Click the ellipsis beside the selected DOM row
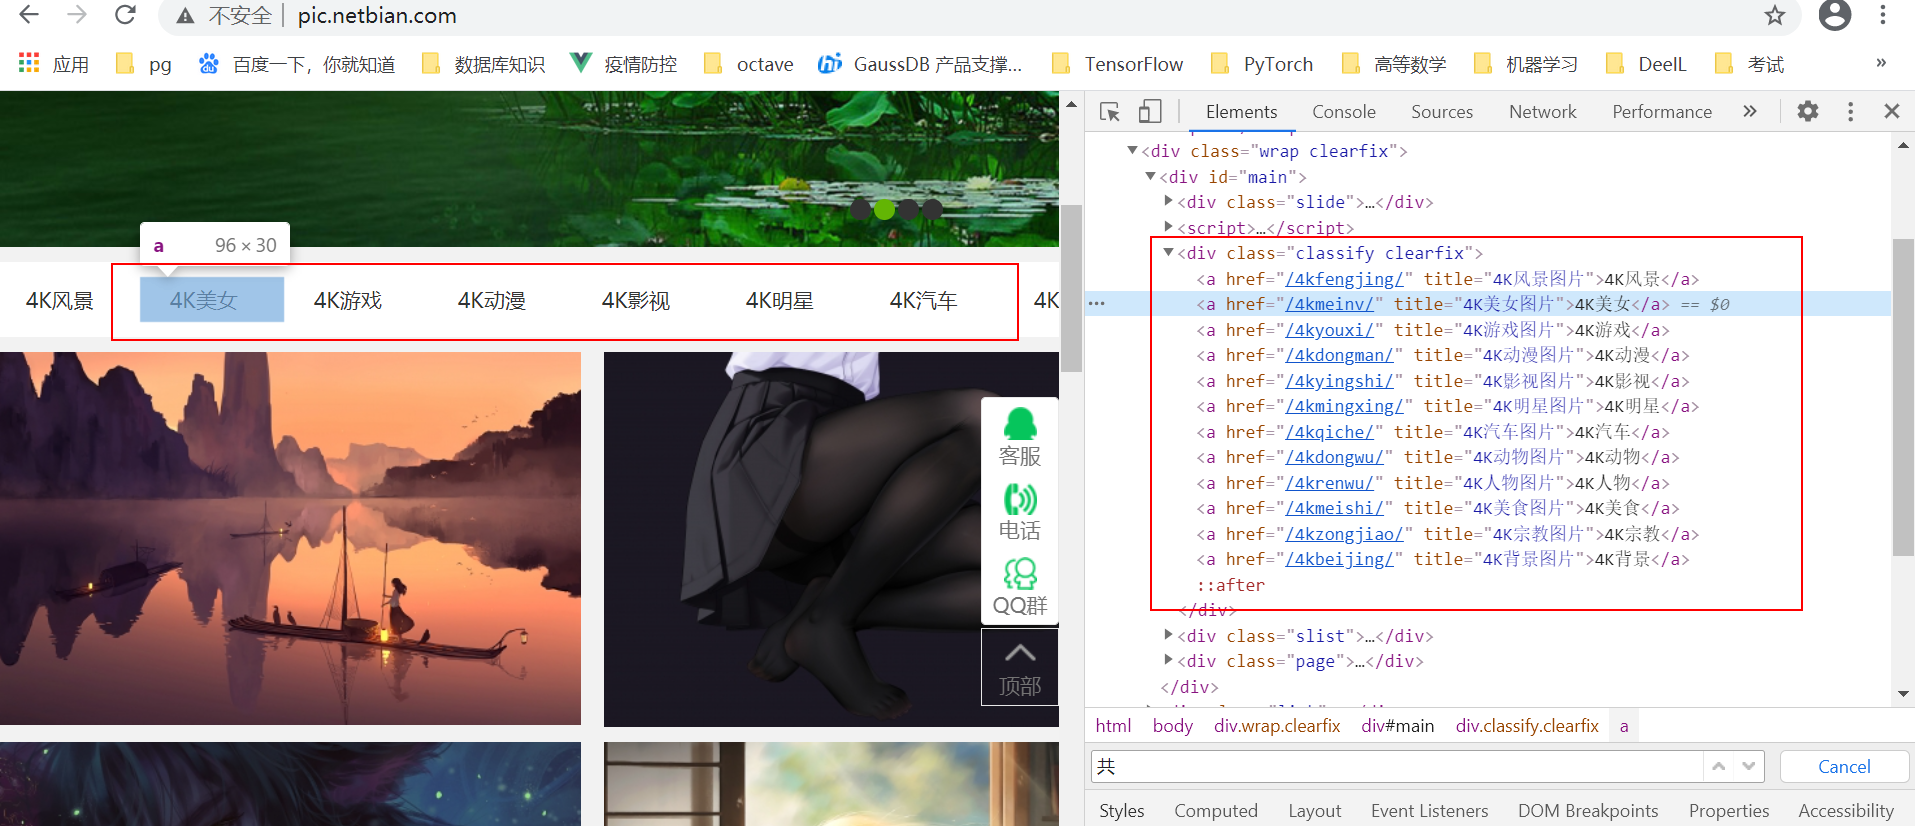Image resolution: width=1915 pixels, height=826 pixels. [x=1097, y=303]
